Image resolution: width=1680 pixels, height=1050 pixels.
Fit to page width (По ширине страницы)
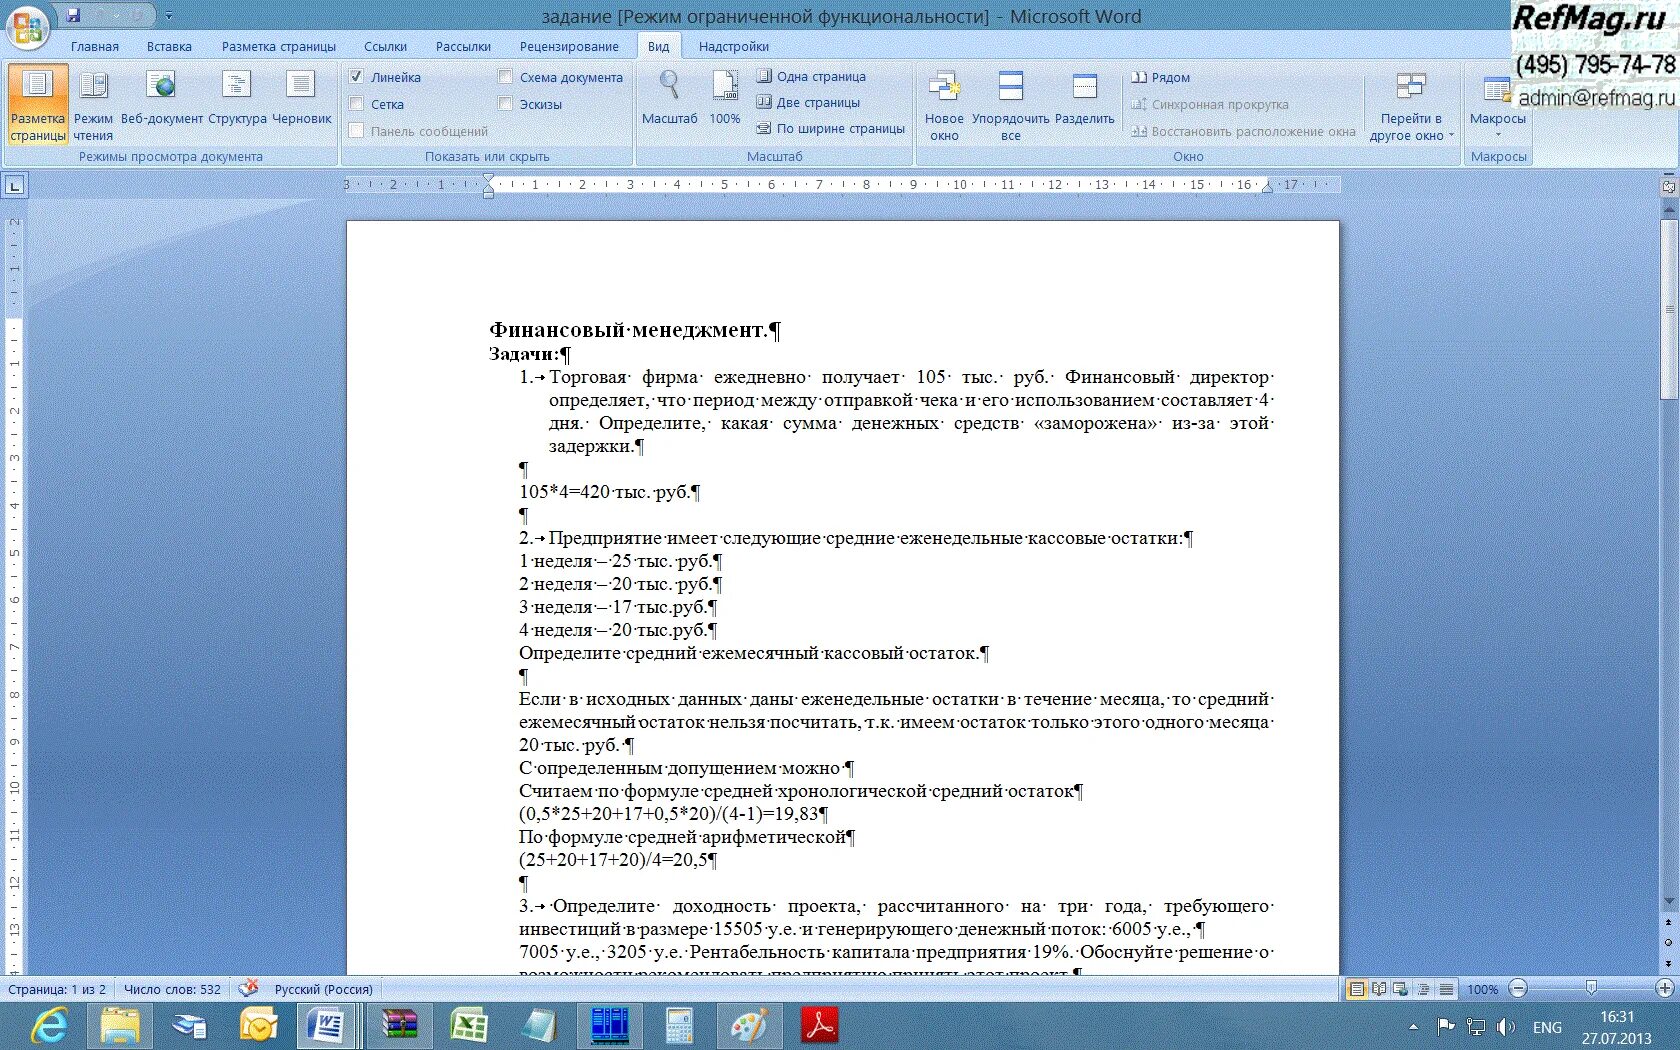click(830, 128)
